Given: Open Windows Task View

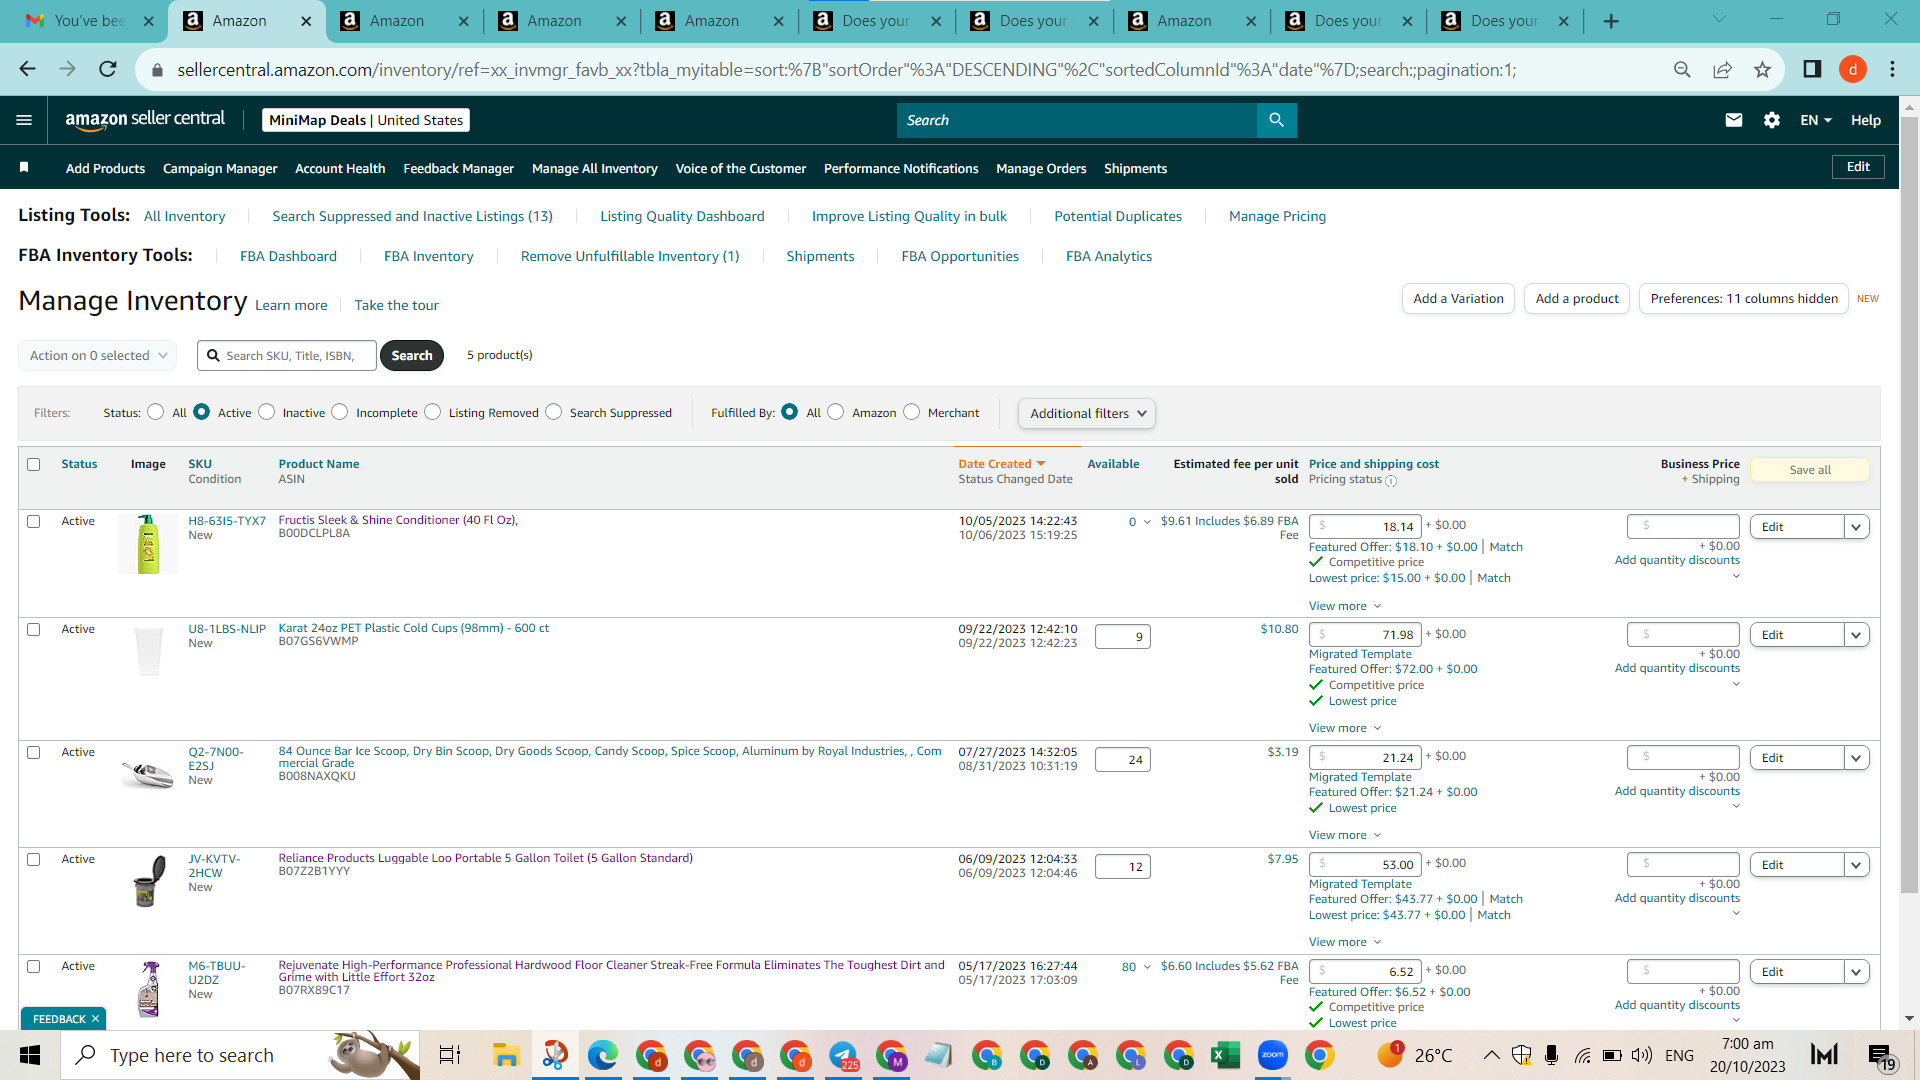Looking at the screenshot, I should click(x=450, y=1055).
